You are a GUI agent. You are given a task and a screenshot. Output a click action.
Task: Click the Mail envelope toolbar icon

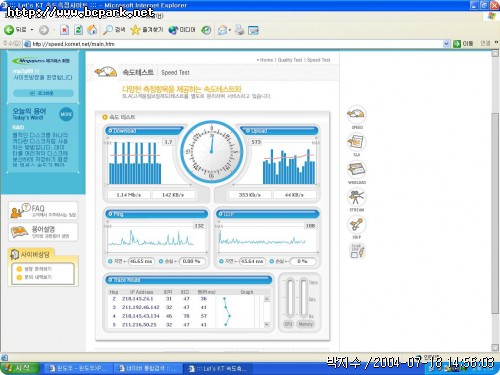[x=222, y=30]
